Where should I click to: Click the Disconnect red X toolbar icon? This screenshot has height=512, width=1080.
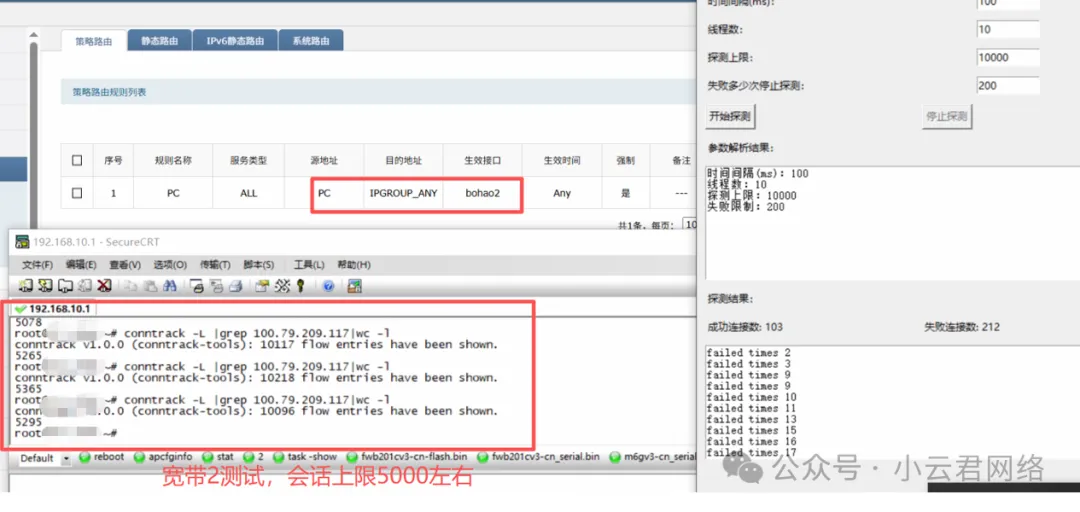(104, 286)
